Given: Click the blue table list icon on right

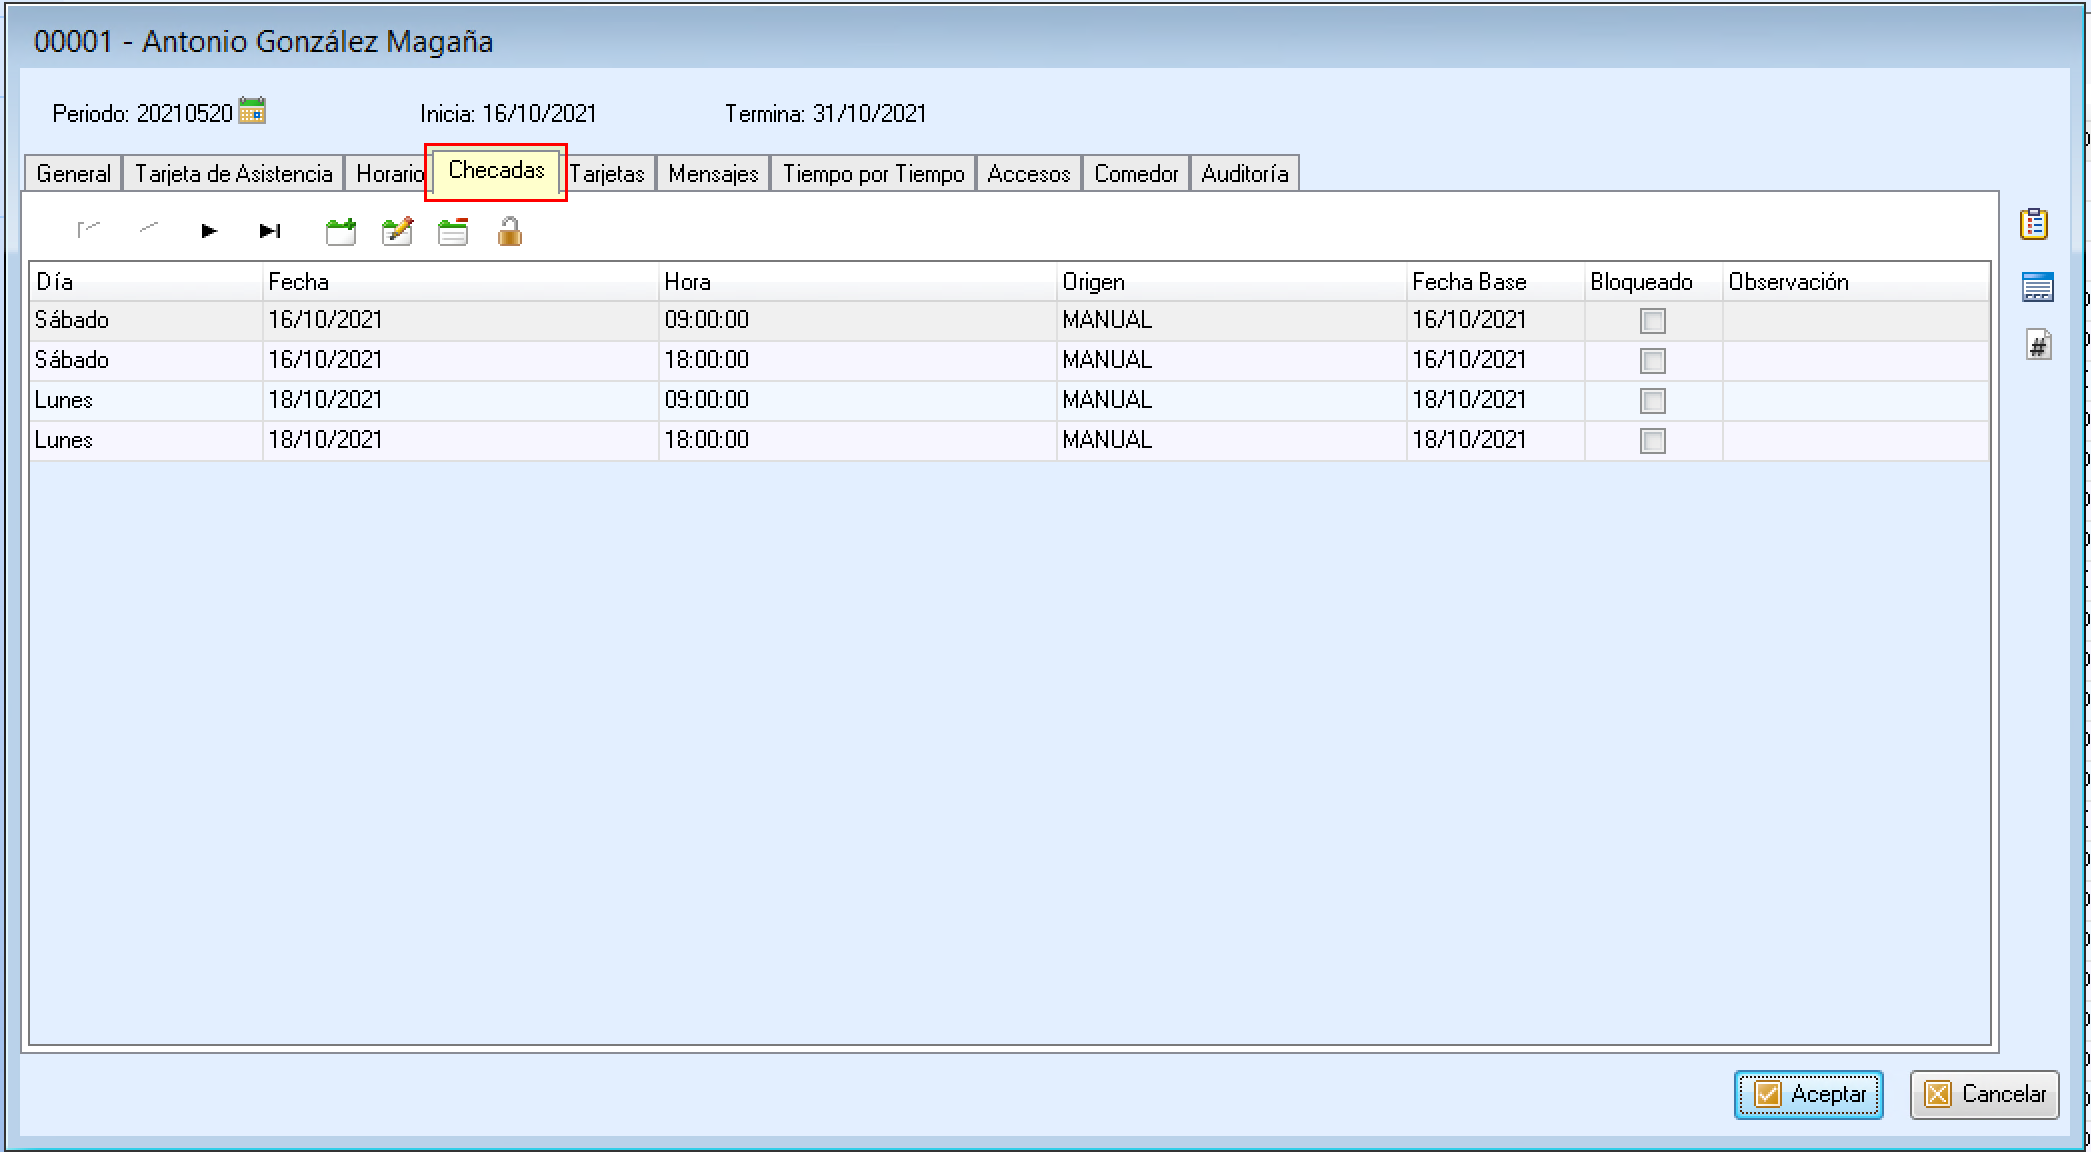Looking at the screenshot, I should tap(2037, 288).
